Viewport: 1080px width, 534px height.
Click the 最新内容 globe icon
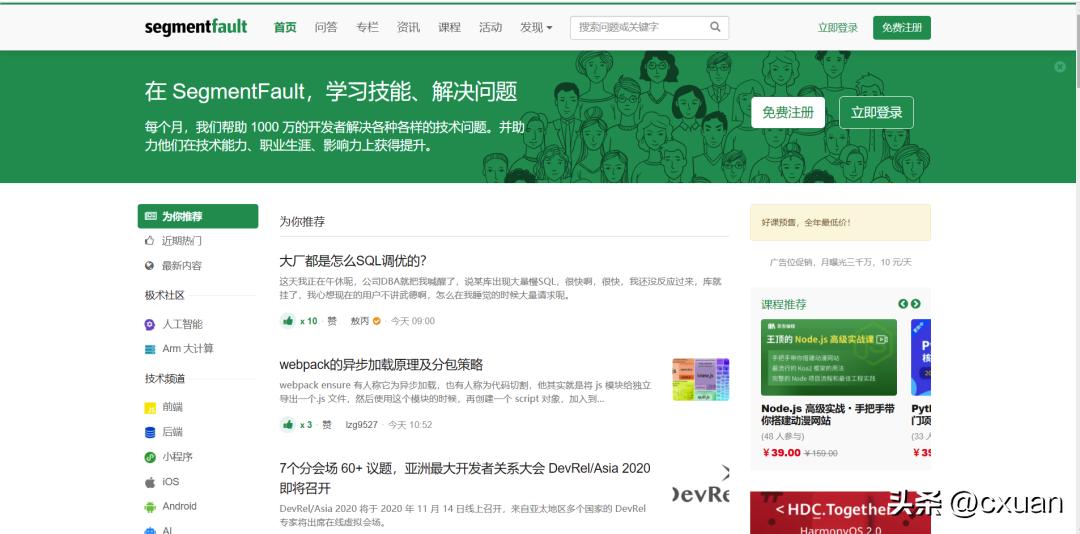coord(149,266)
